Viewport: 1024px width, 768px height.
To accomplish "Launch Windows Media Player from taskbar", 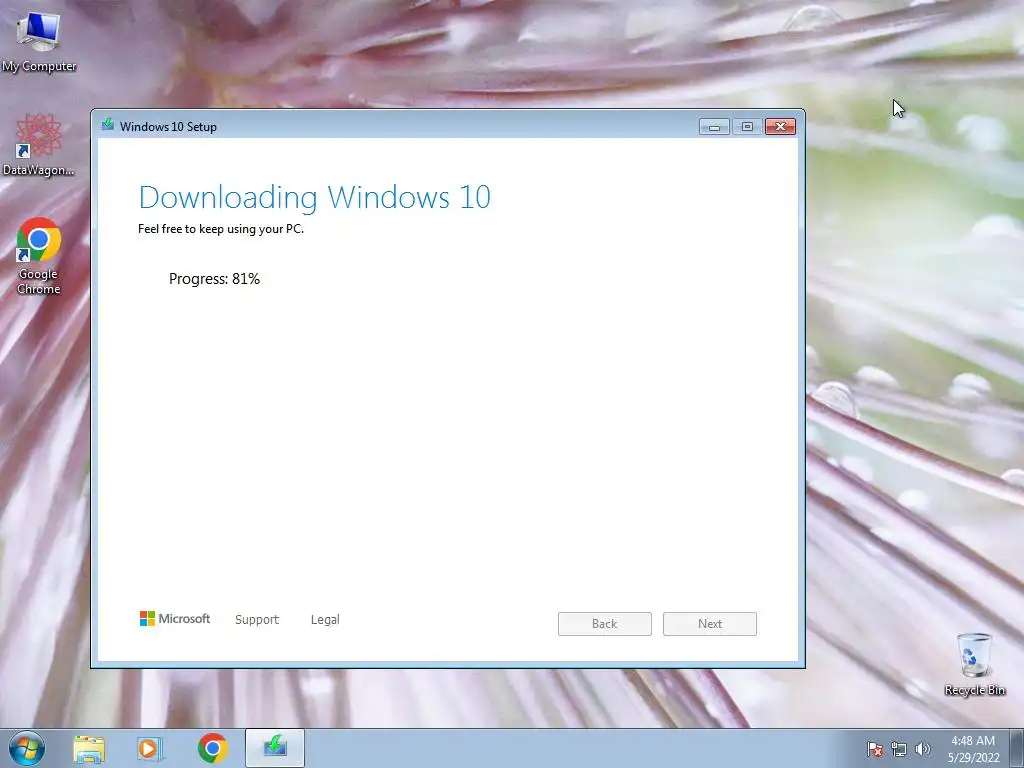I will point(150,748).
